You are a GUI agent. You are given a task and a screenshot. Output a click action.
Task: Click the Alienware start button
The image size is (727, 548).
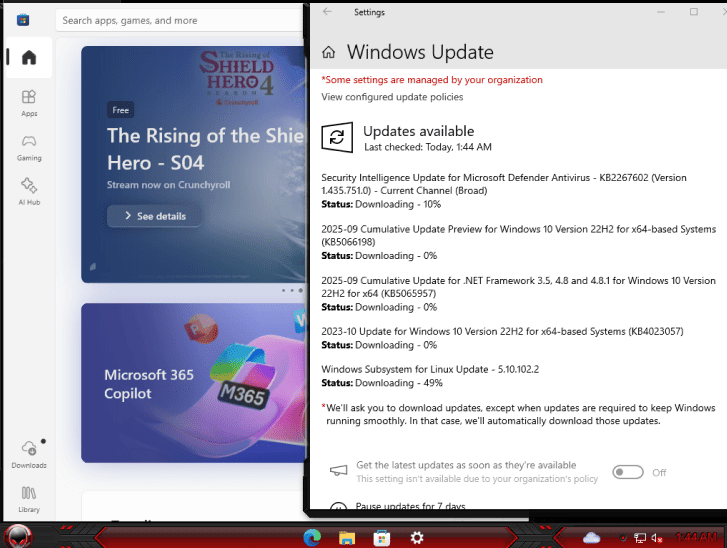(18, 536)
